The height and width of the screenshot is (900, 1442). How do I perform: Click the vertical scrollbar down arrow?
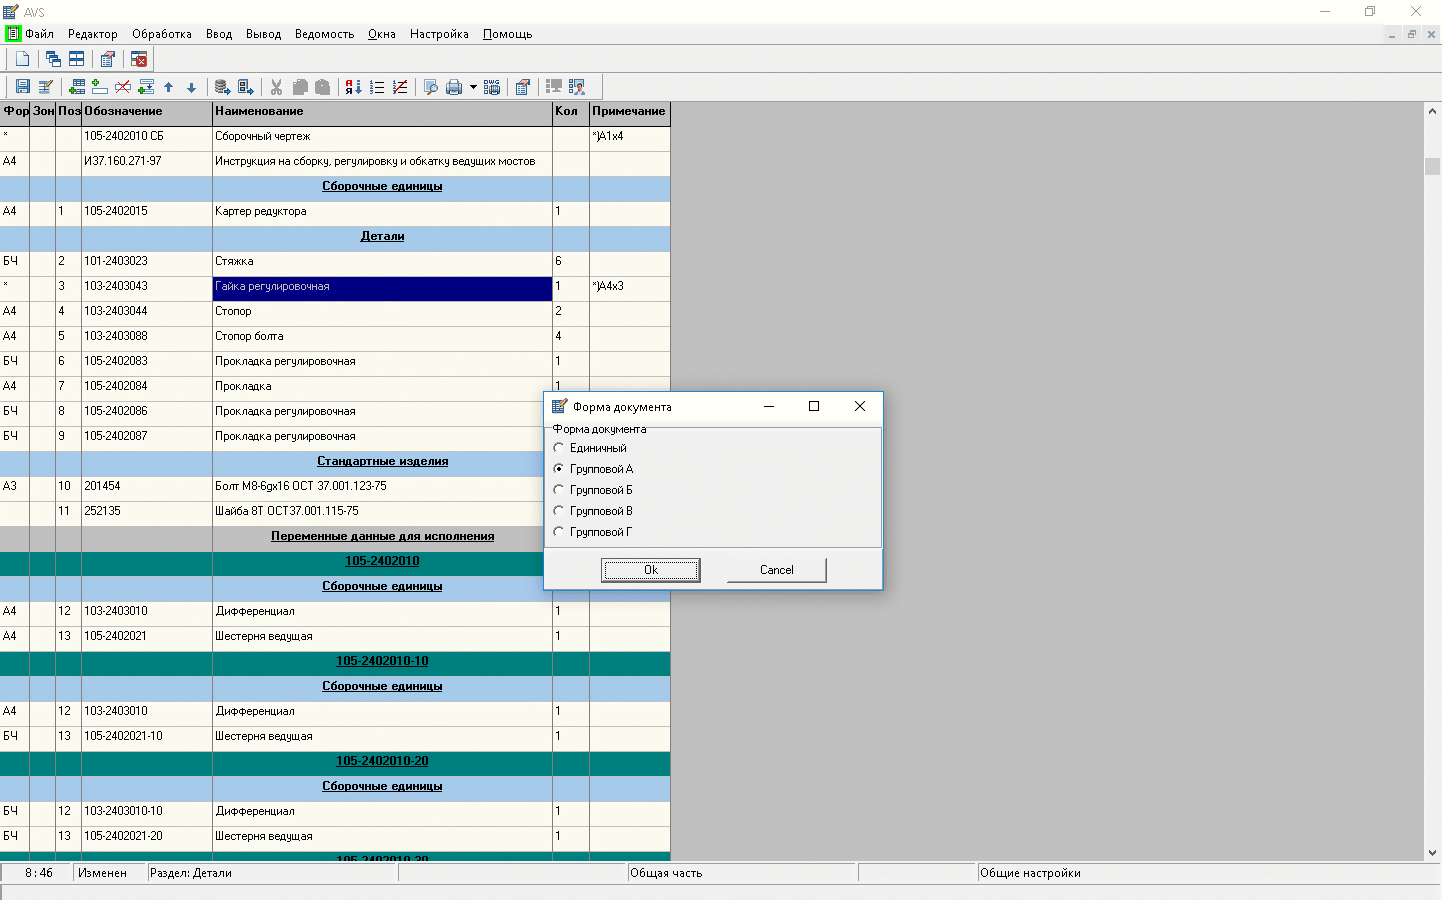pyautogui.click(x=1432, y=853)
